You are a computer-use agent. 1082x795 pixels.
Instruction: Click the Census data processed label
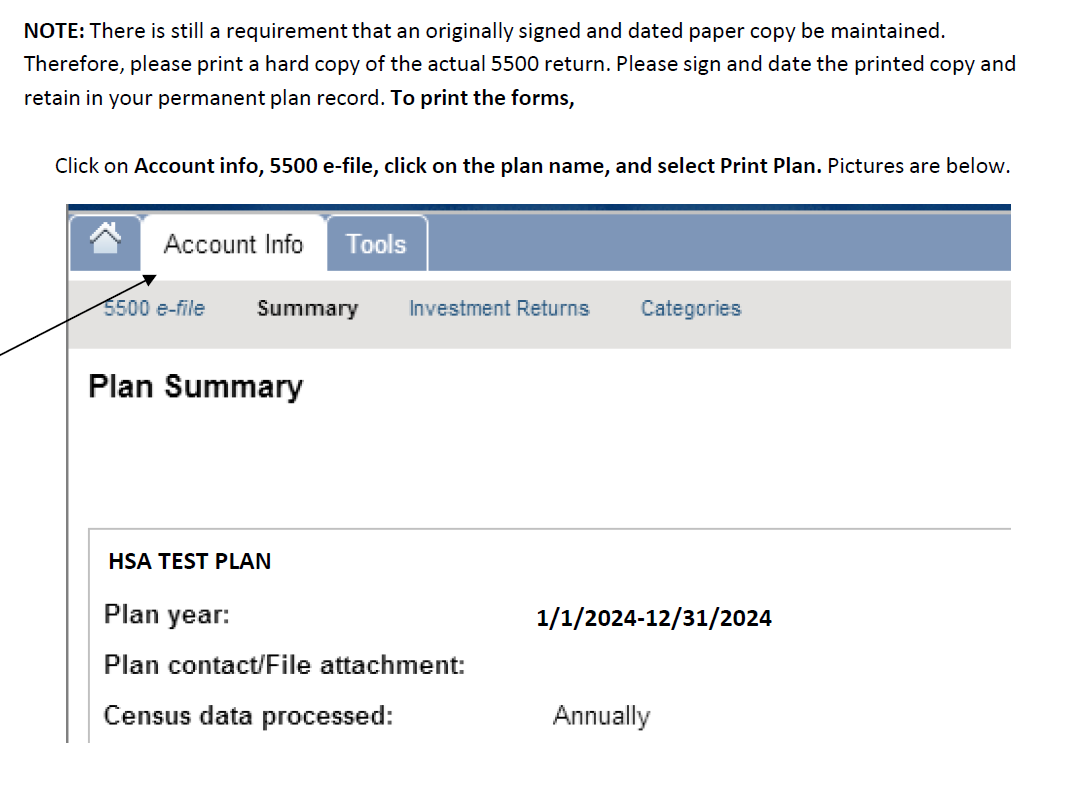tap(248, 716)
